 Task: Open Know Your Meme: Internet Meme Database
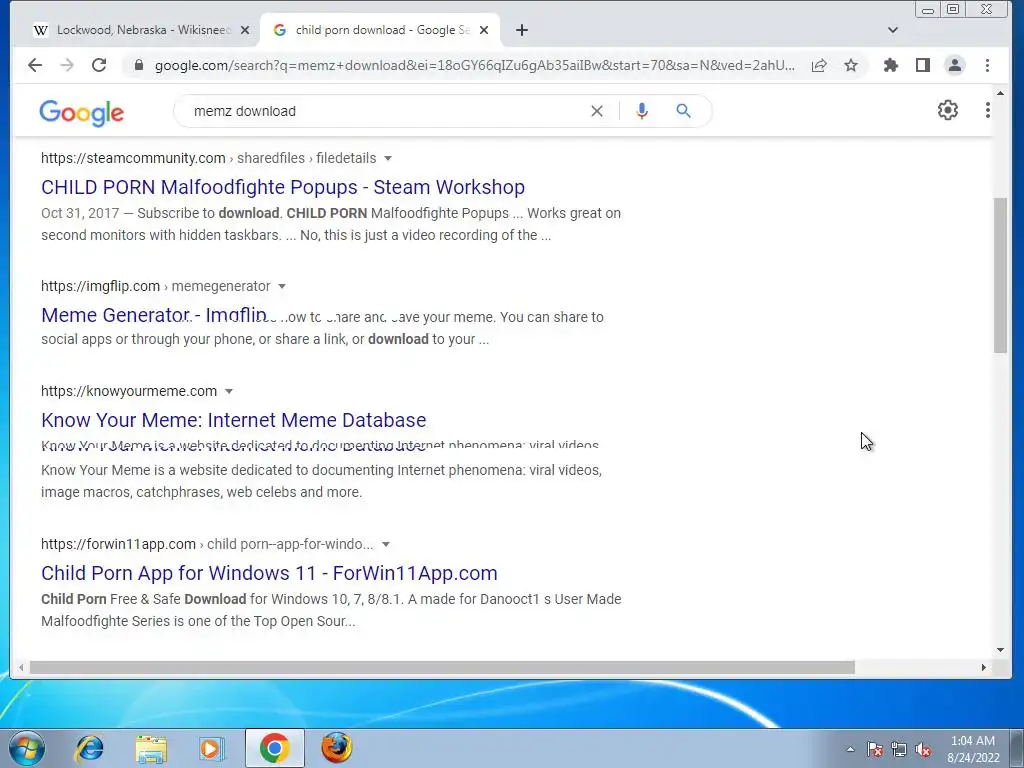tap(234, 420)
